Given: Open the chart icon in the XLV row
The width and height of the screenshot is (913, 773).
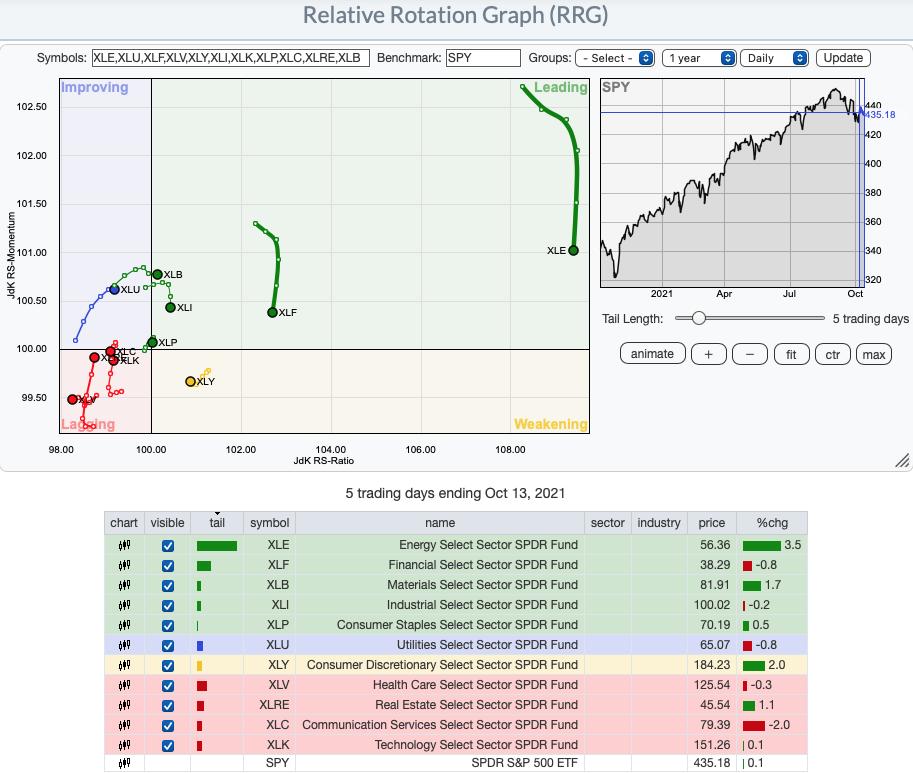Looking at the screenshot, I should pos(124,685).
